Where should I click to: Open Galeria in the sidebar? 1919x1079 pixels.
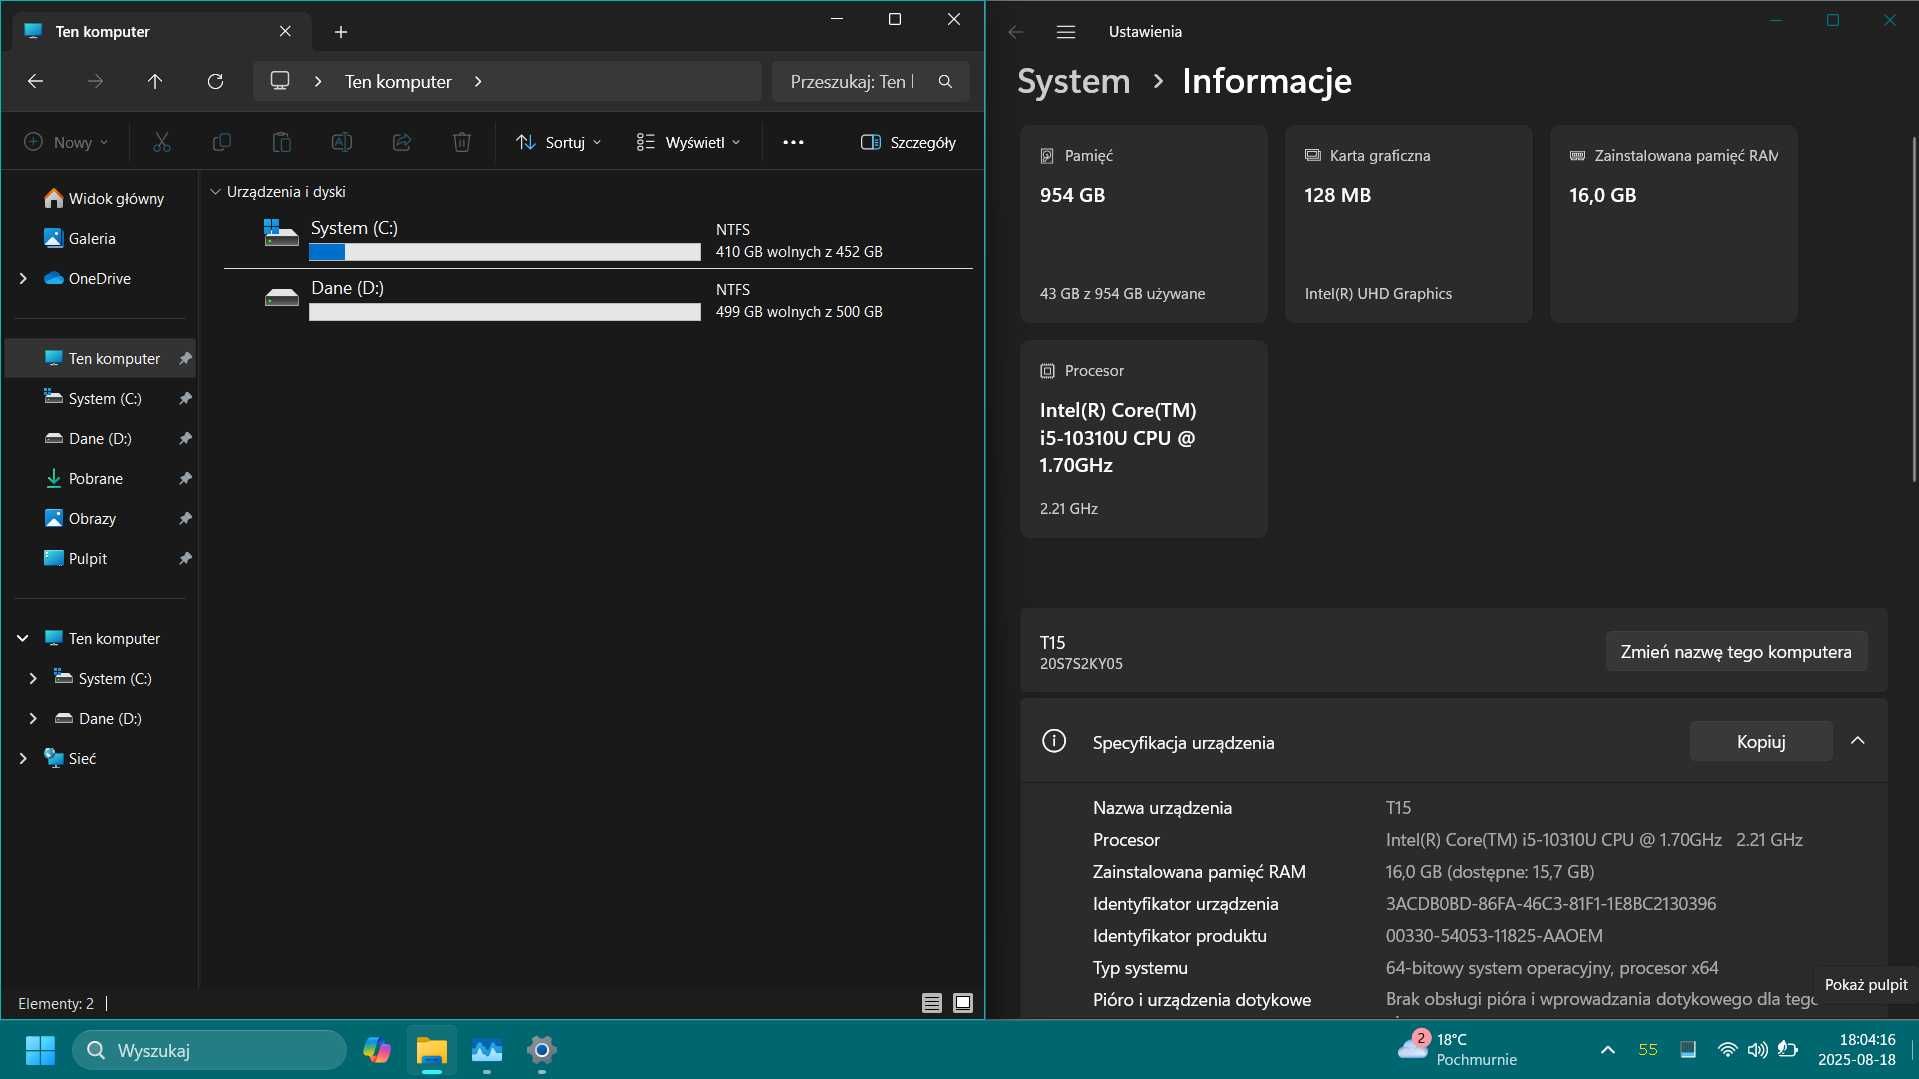pyautogui.click(x=80, y=239)
